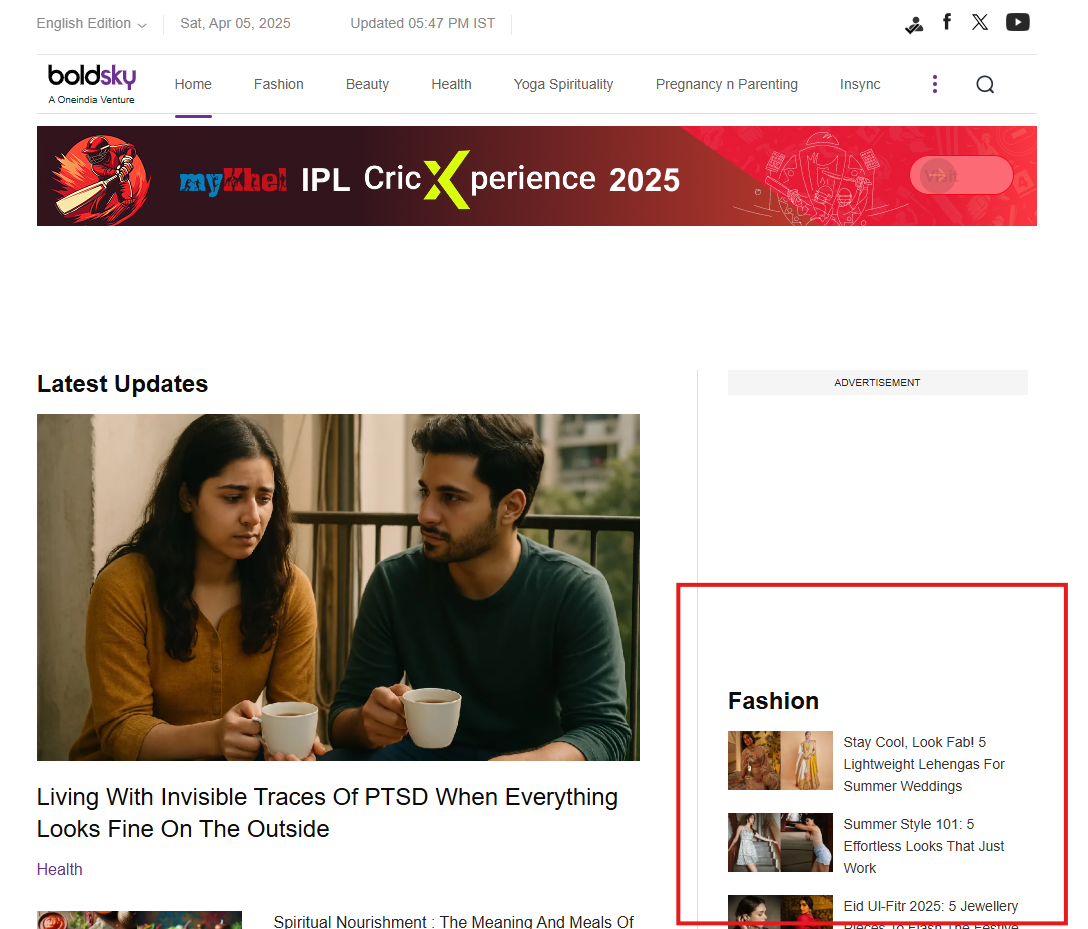
Task: Open the PTSD article headline
Action: tap(327, 812)
